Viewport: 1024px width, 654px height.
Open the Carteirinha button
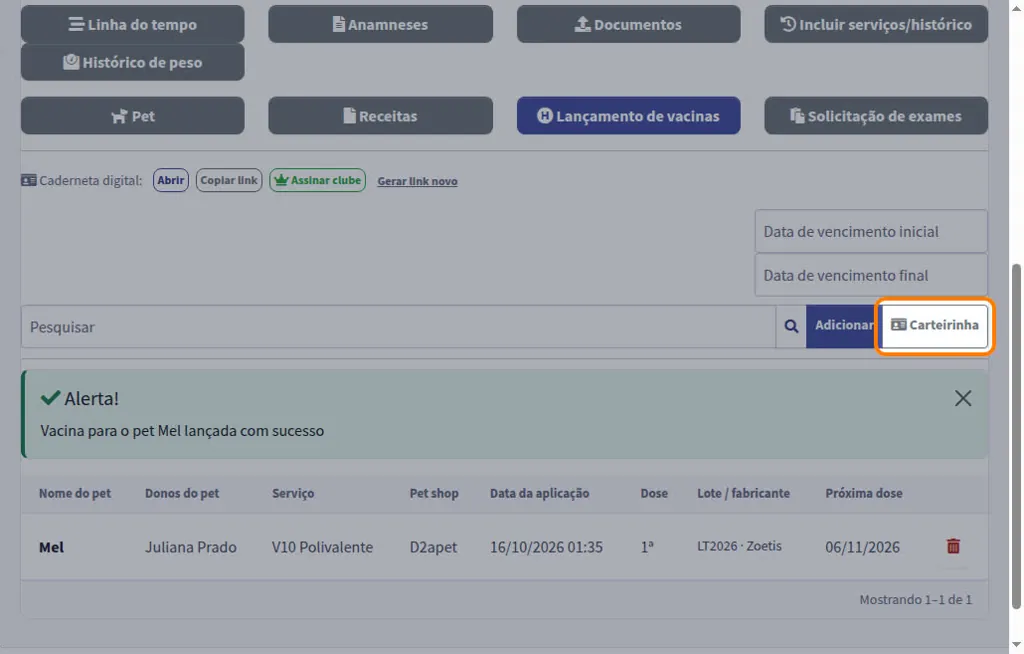935,325
